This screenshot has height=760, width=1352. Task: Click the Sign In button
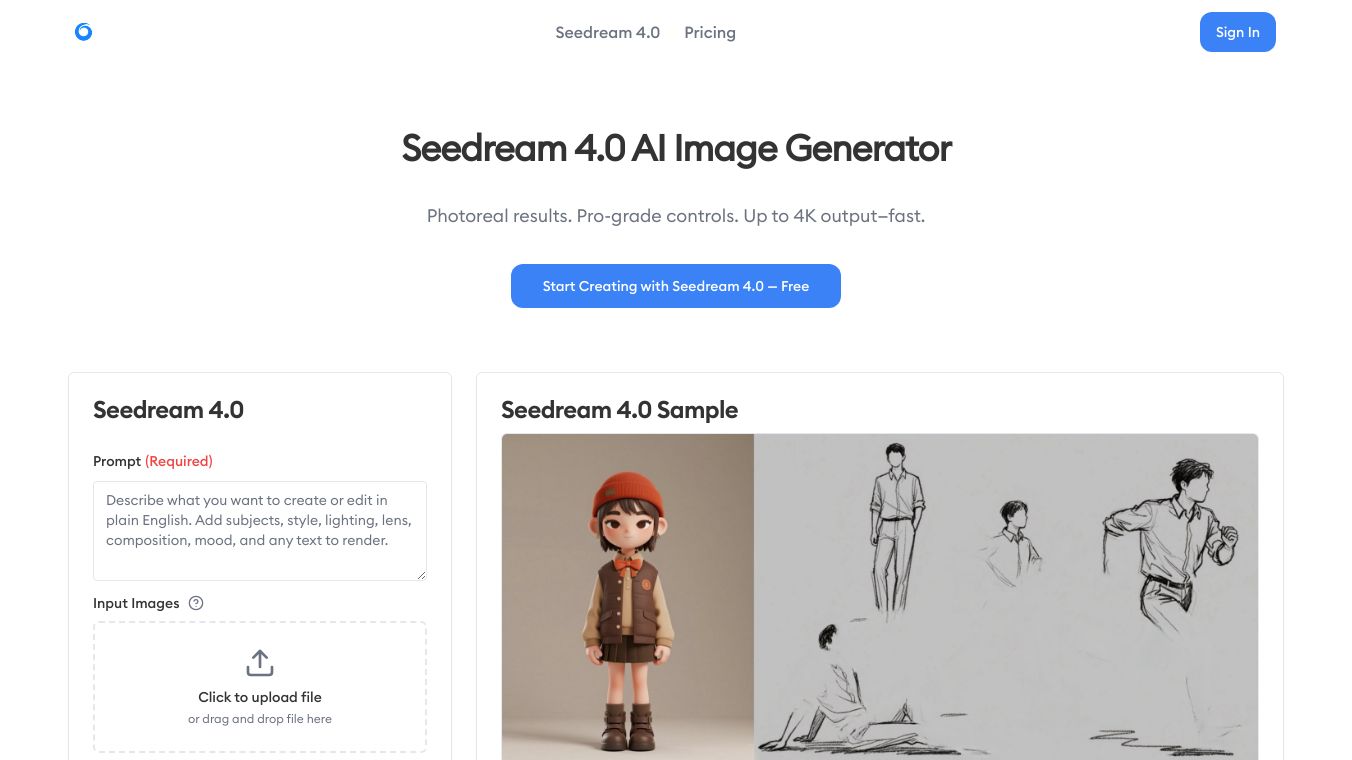pos(1238,32)
